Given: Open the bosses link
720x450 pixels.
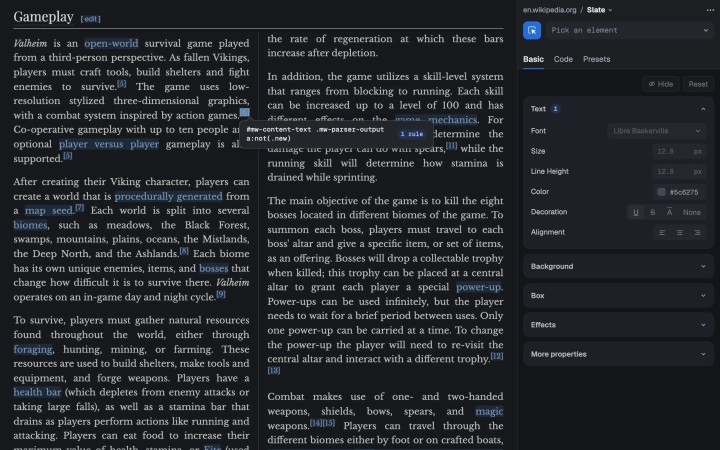Looking at the screenshot, I should 214,268.
